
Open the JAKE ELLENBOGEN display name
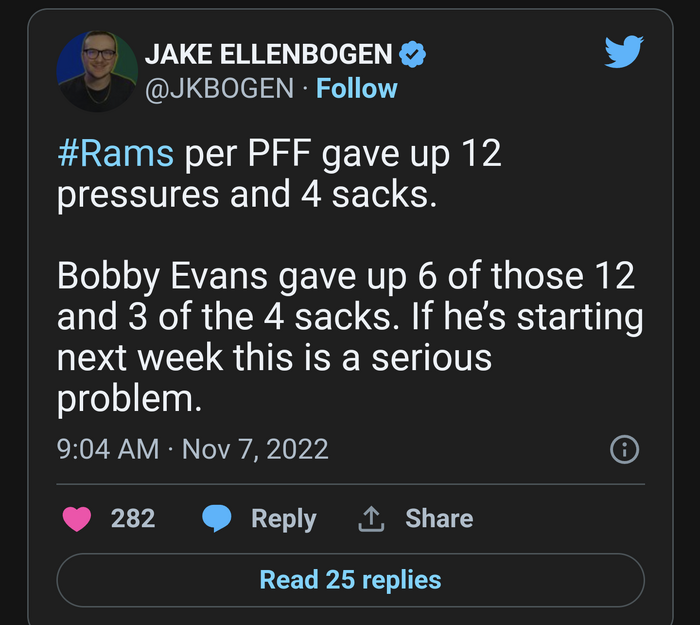click(269, 54)
